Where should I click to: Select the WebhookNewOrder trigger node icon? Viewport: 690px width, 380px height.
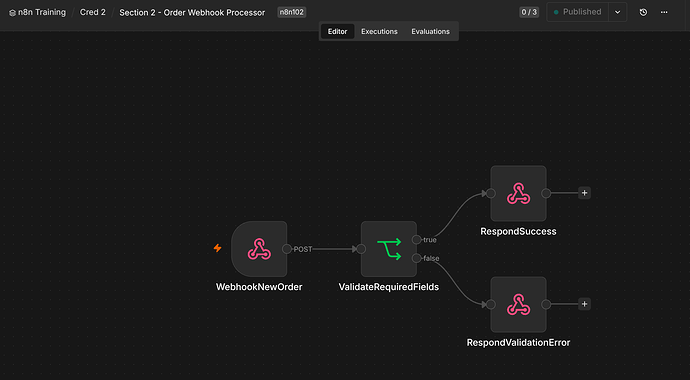tap(259, 249)
